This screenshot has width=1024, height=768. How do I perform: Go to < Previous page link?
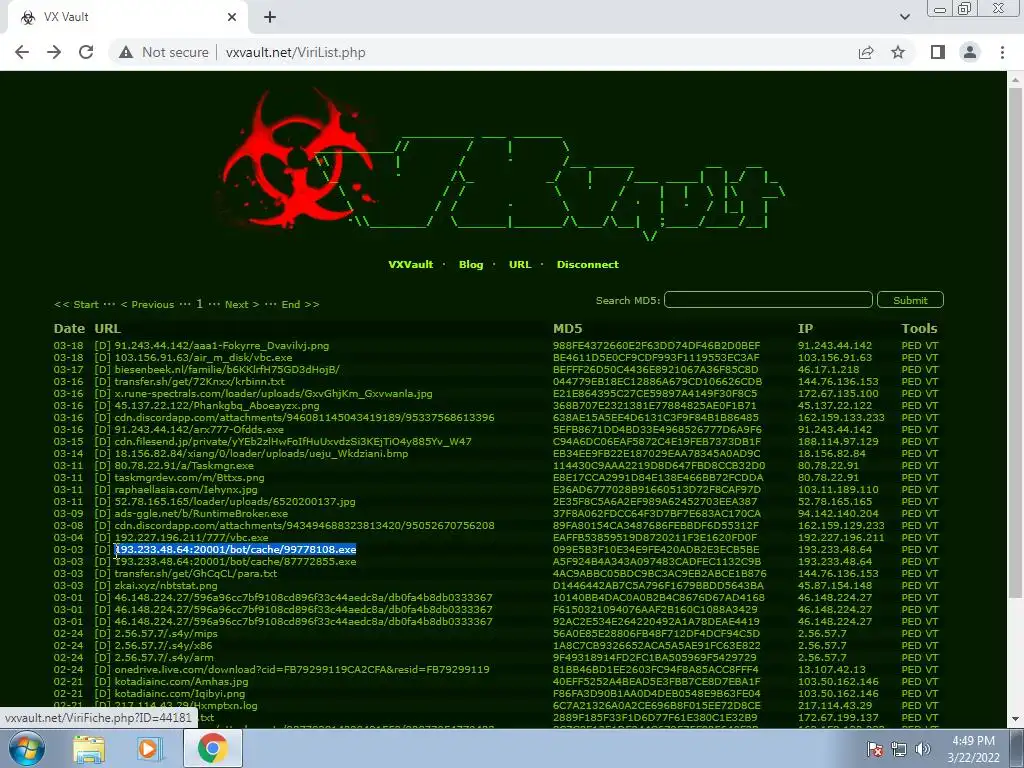tap(148, 304)
